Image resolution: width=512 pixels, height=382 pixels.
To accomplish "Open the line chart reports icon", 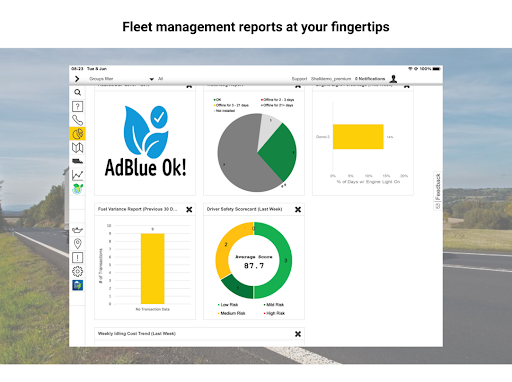I will point(77,175).
